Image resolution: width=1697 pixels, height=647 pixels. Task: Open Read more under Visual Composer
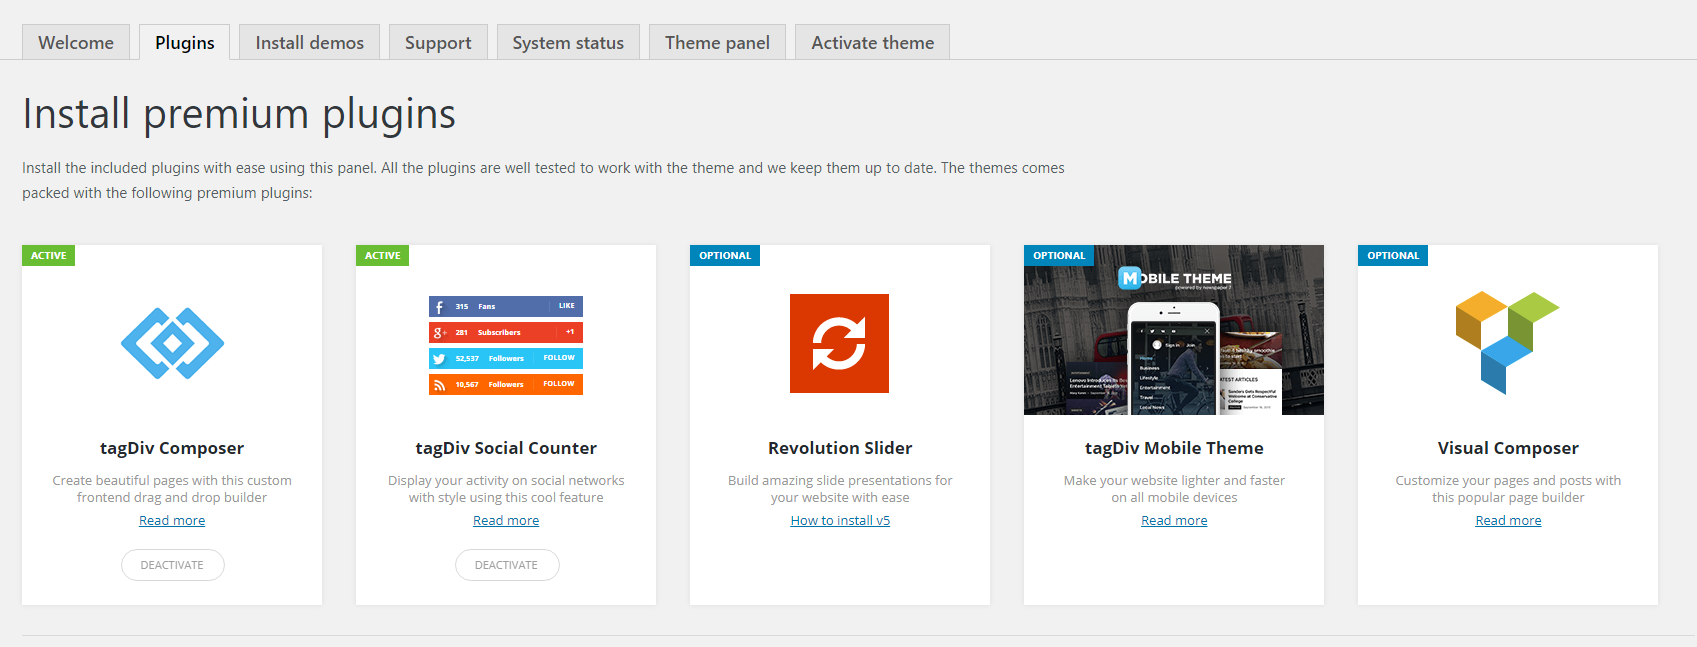[1508, 520]
